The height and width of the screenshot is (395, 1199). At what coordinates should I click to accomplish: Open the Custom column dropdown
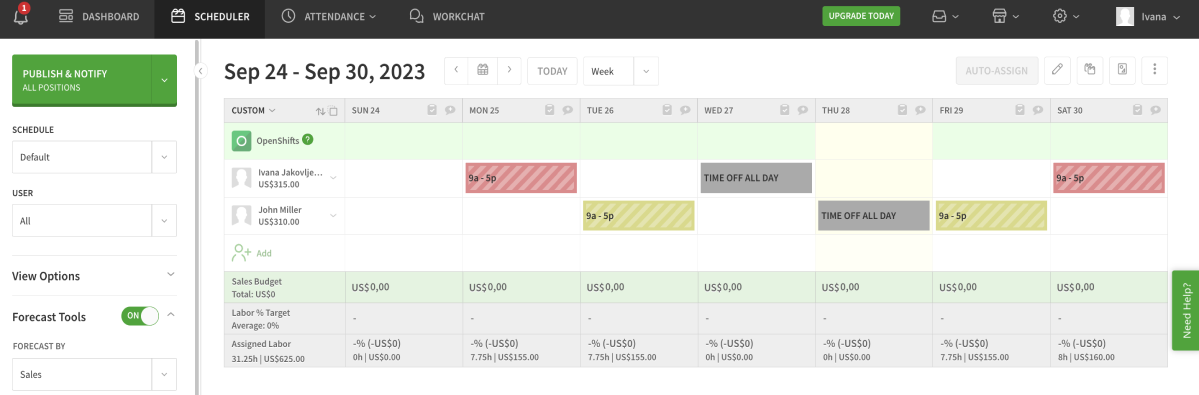[254, 110]
